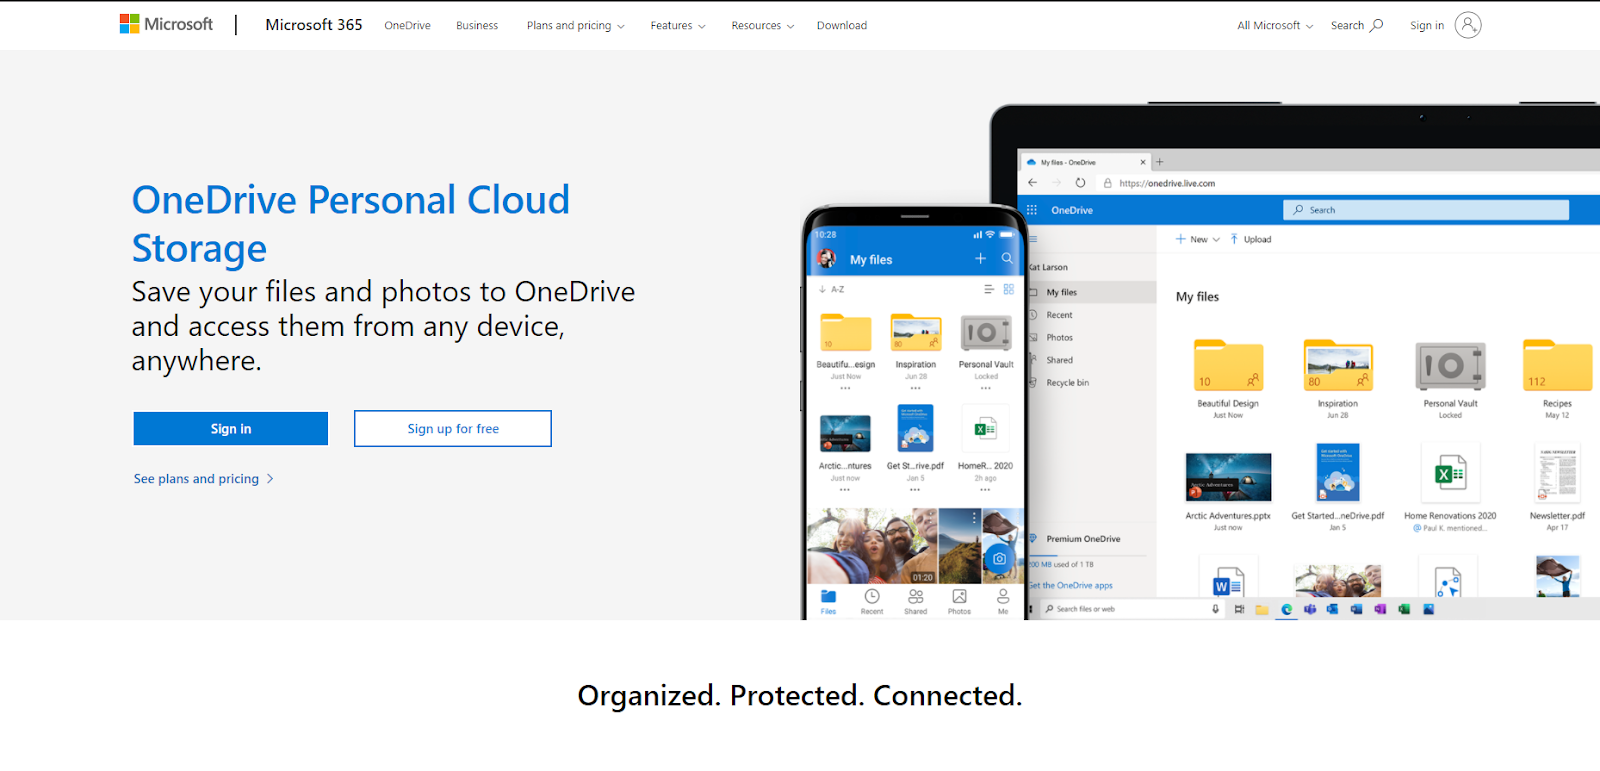Screen dimensions: 1600x771
Task: Select the Photos tab on phone
Action: pos(959,601)
